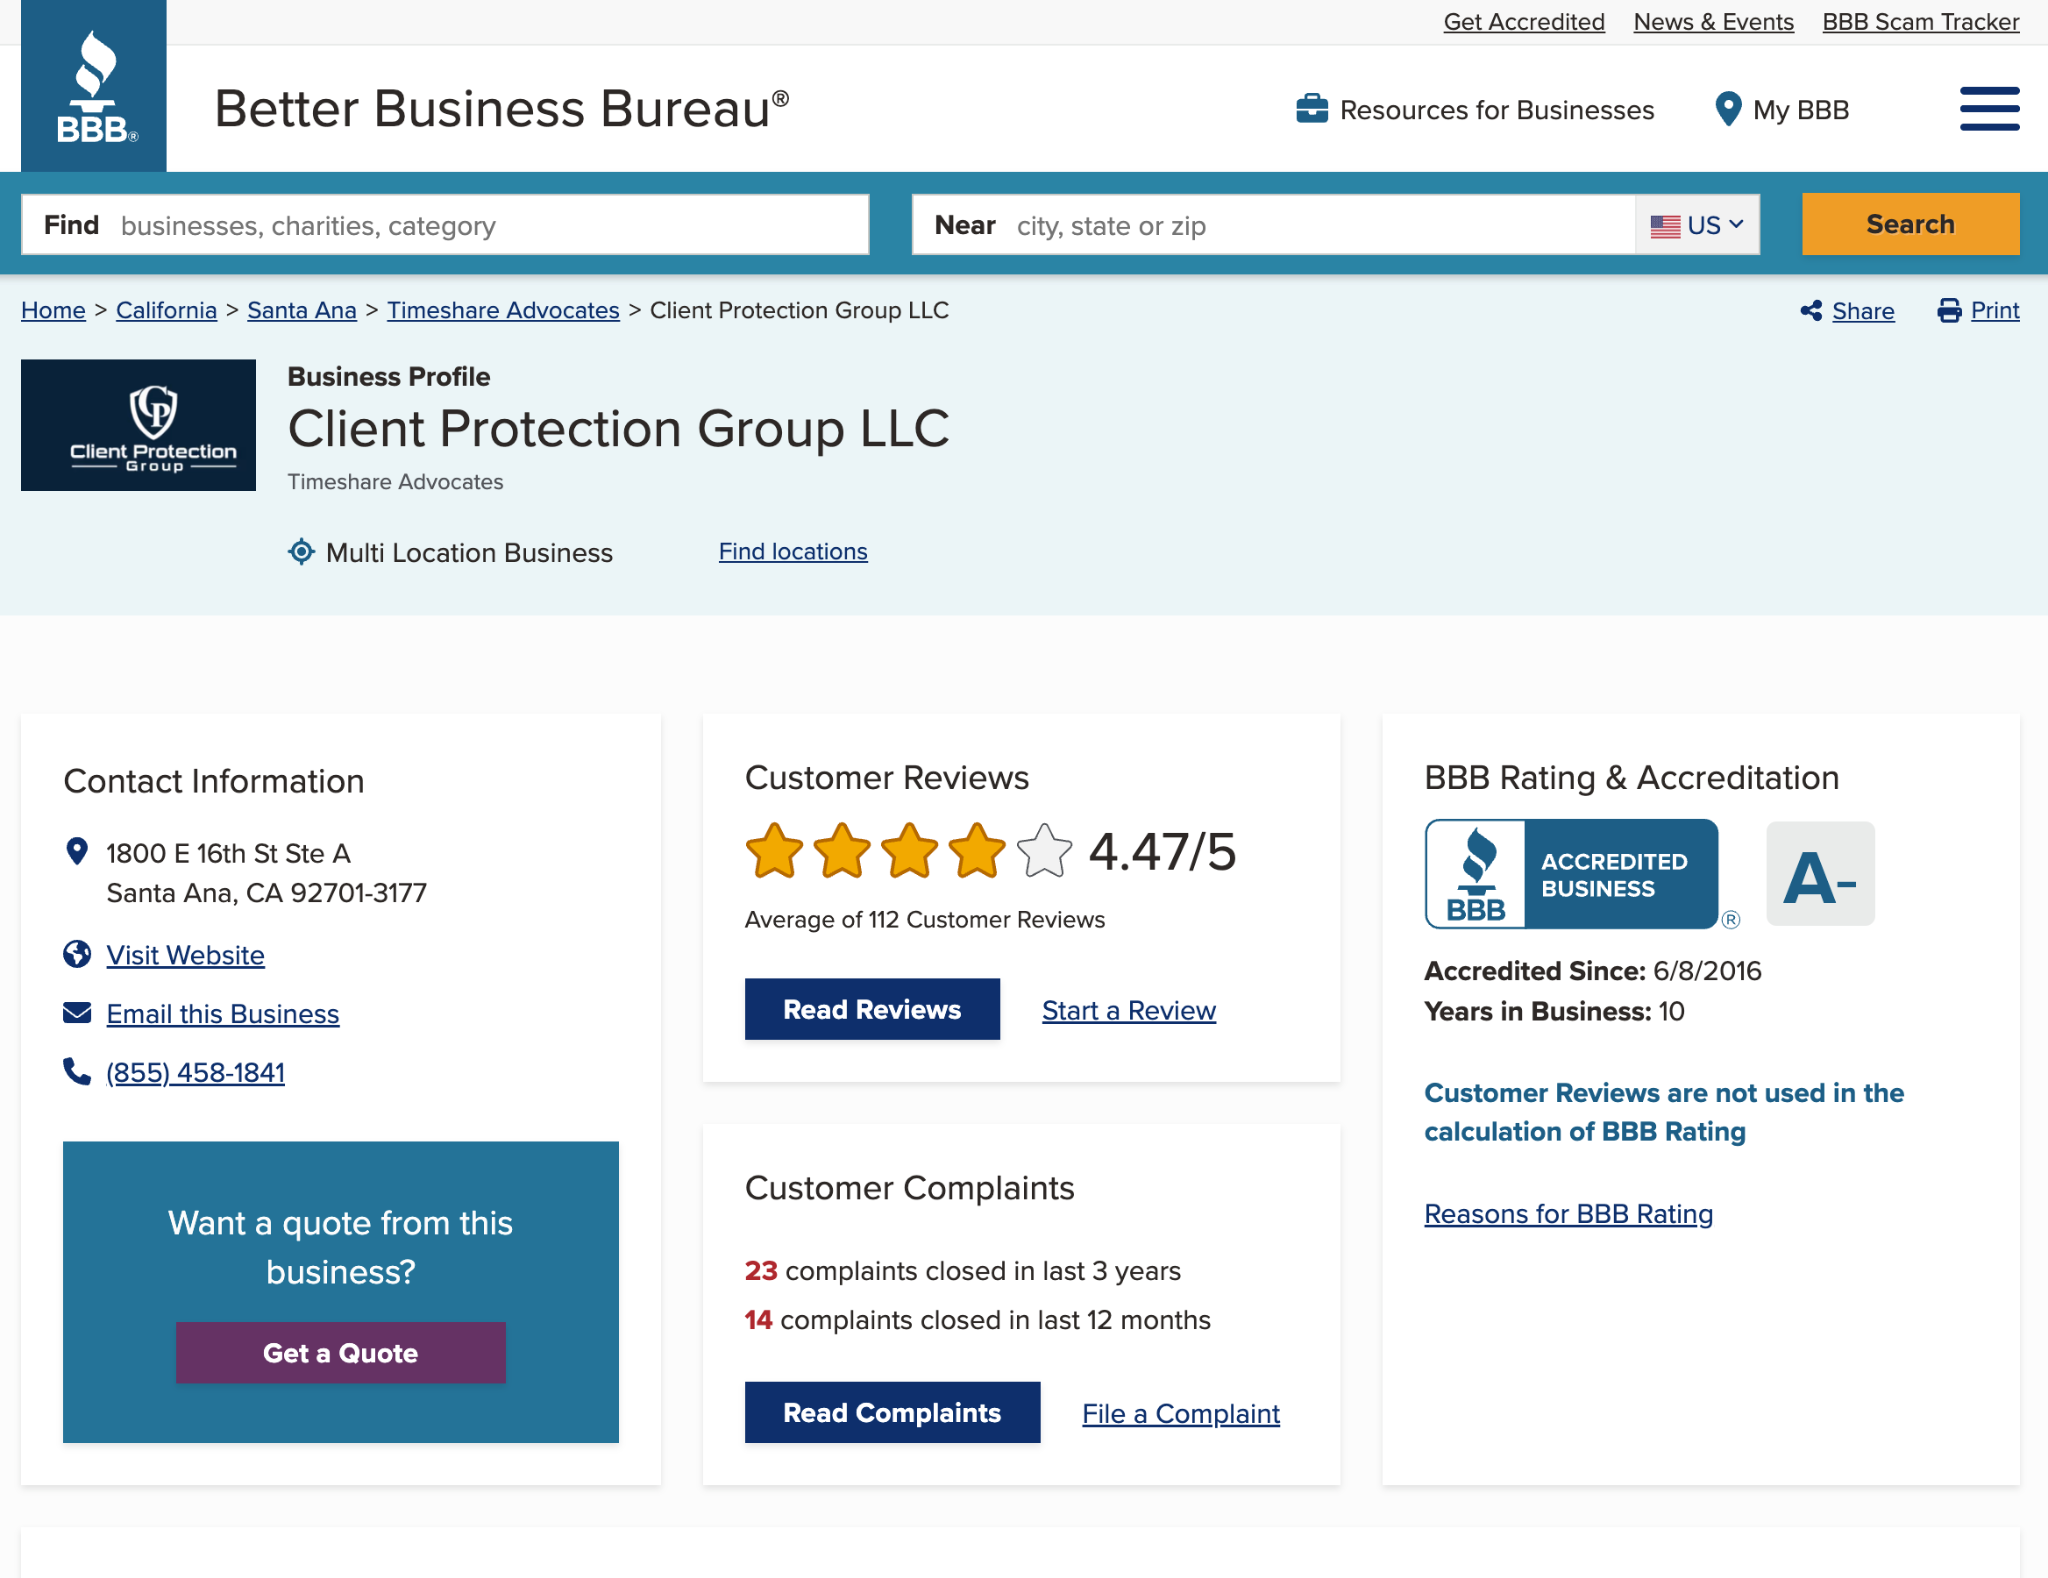
Task: Click the Share icon
Action: pyautogui.click(x=1811, y=311)
